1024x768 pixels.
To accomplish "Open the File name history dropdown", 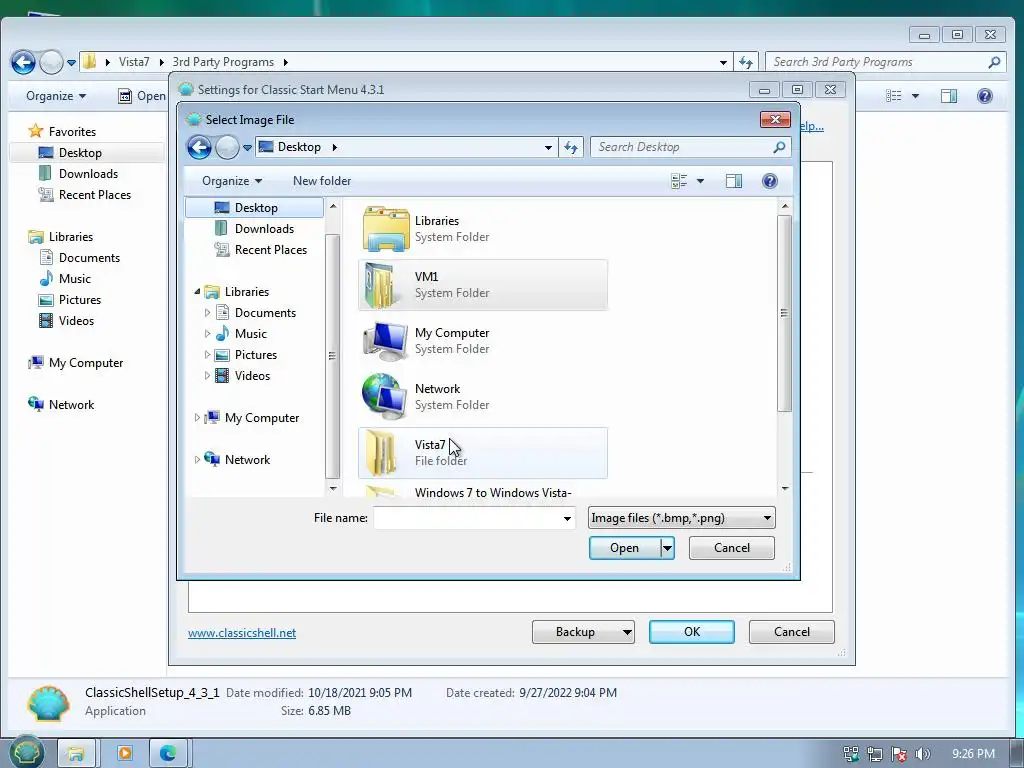I will click(567, 519).
